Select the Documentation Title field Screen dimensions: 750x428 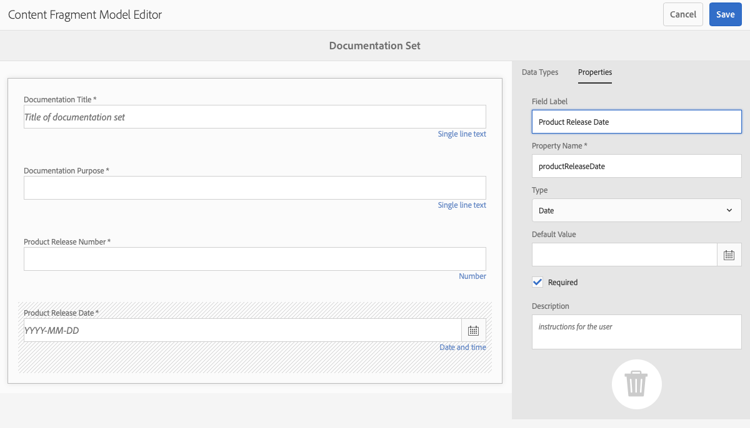(255, 117)
